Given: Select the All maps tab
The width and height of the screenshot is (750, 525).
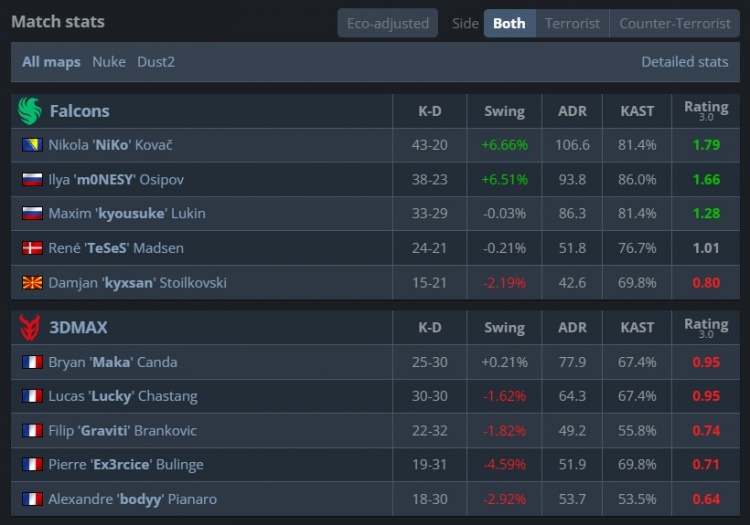Looking at the screenshot, I should click(50, 62).
